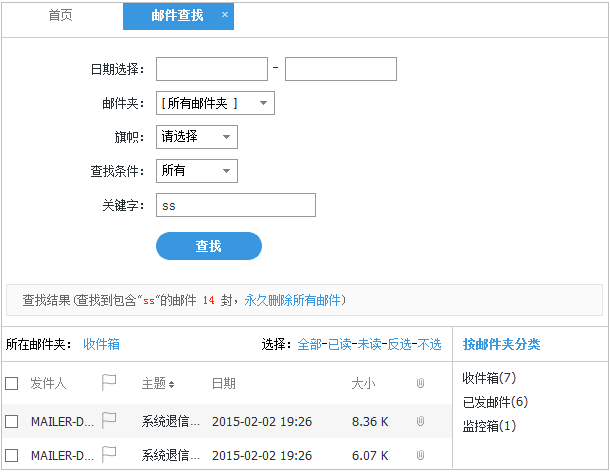Toggle the select-all checkbox beside 发件人

point(12,383)
